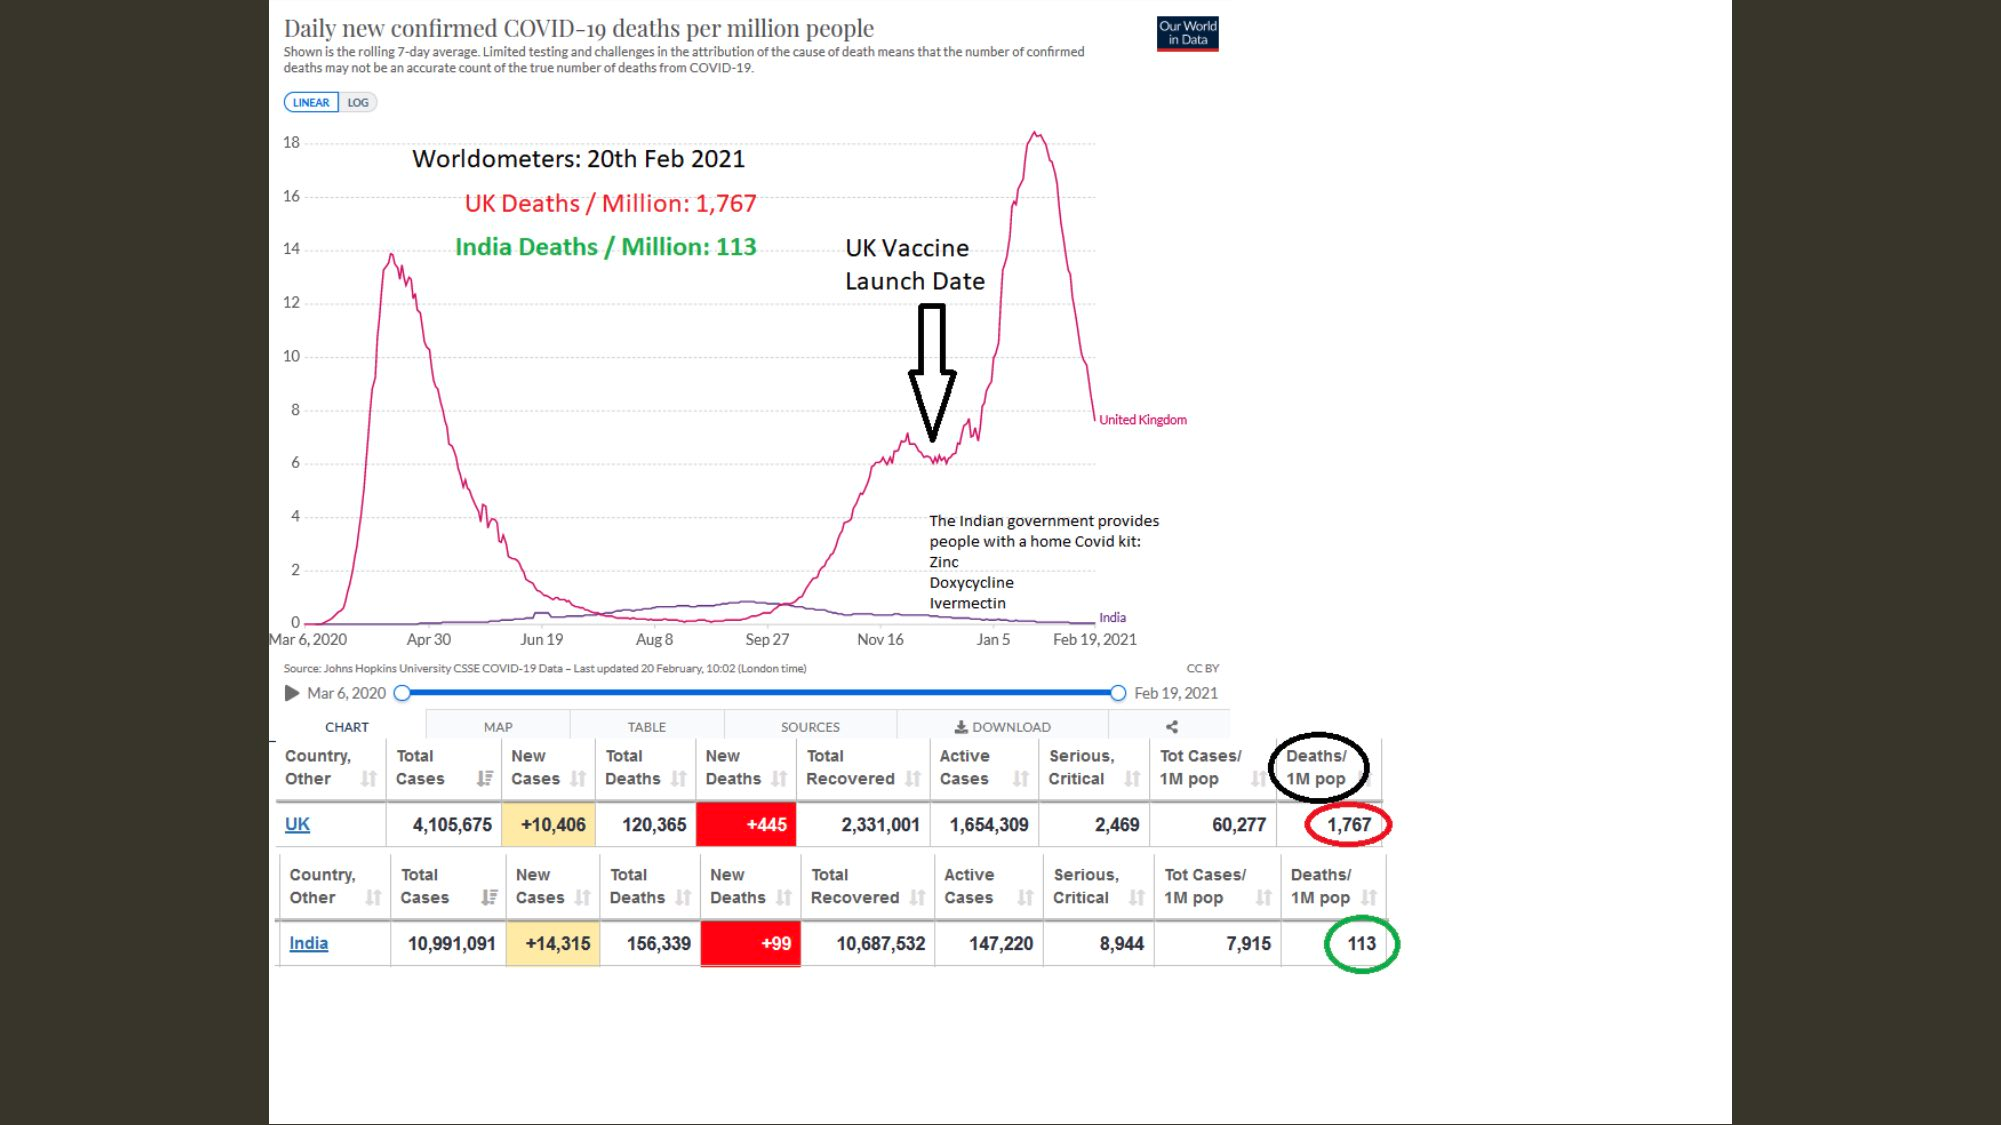The width and height of the screenshot is (2001, 1125).
Task: Switch chart scale to LINEAR
Action: click(311, 103)
